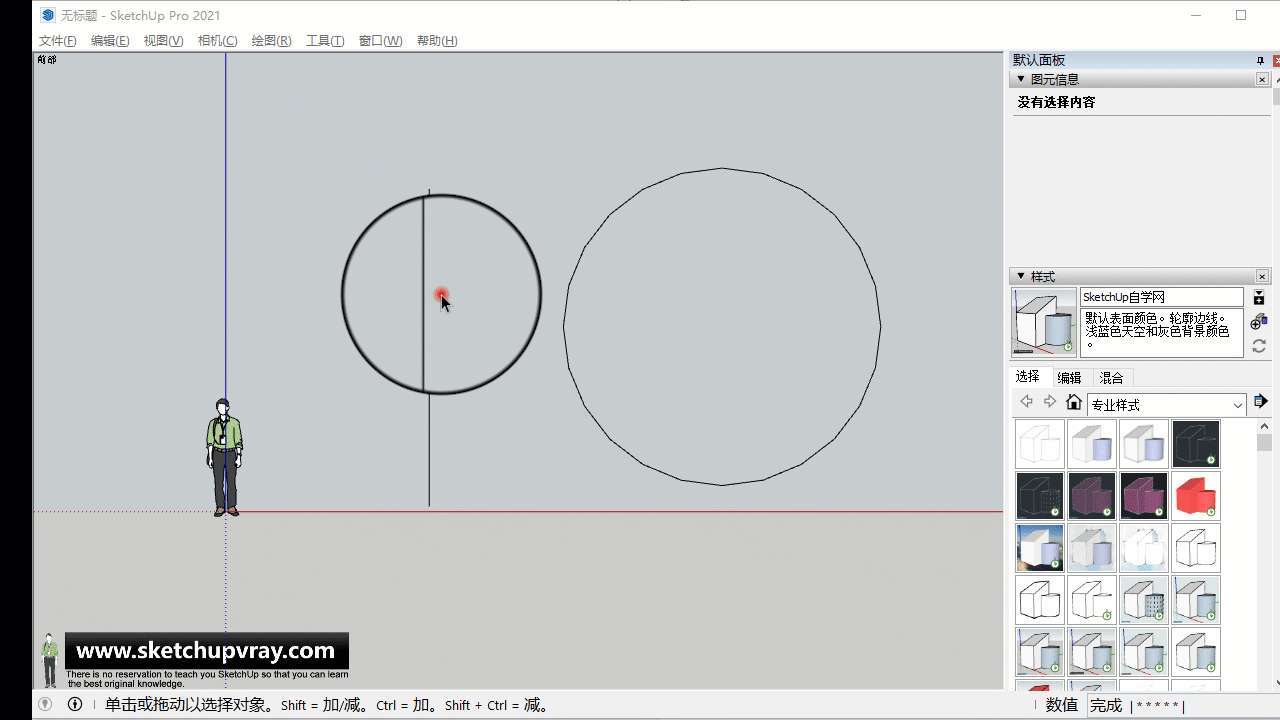
Task: Click the forward arrow in styles browser
Action: [x=1050, y=402]
